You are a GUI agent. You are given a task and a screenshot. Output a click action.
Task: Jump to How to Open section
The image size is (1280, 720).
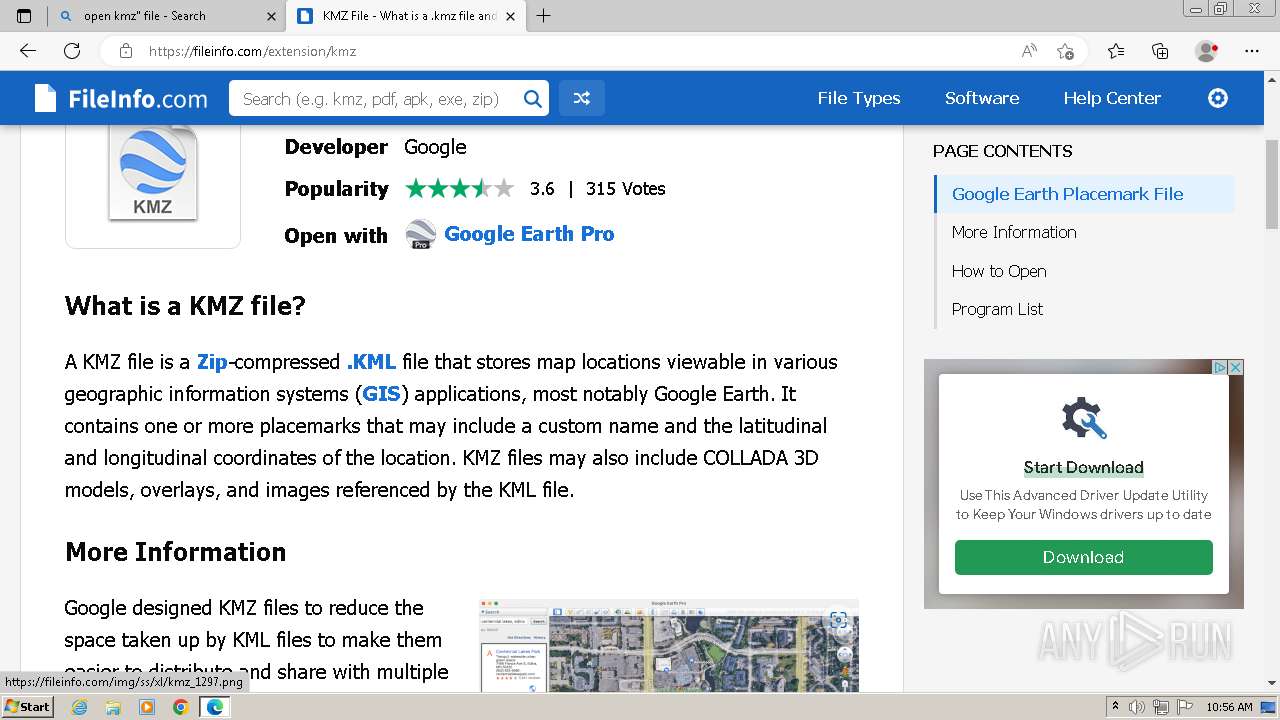pyautogui.click(x=998, y=271)
